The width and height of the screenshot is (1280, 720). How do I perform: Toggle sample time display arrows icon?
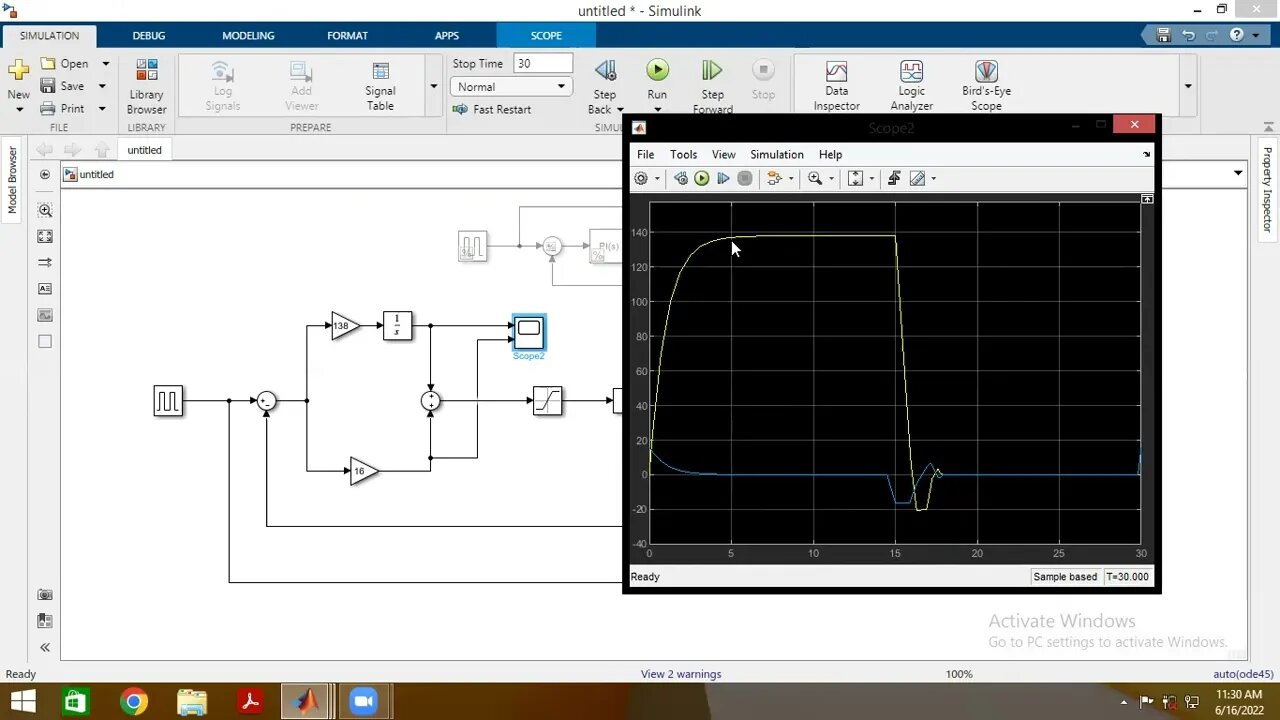coord(45,262)
